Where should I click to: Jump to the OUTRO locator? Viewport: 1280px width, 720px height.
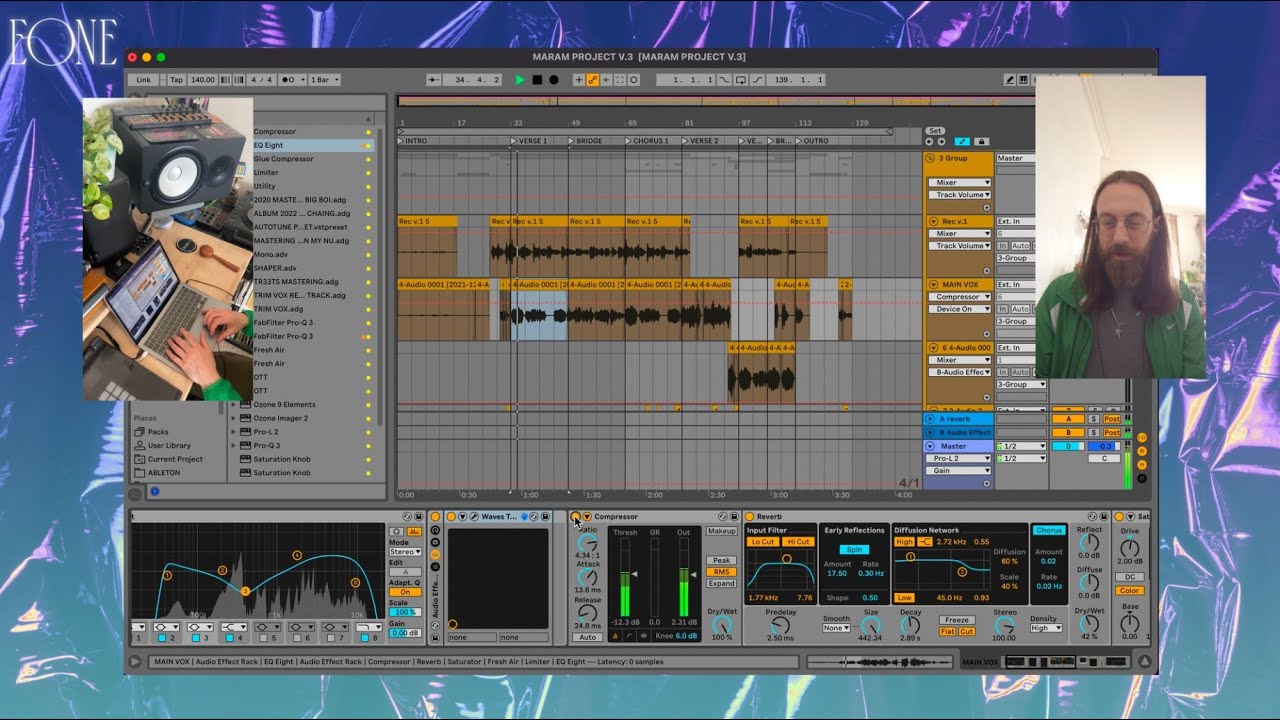coord(813,141)
